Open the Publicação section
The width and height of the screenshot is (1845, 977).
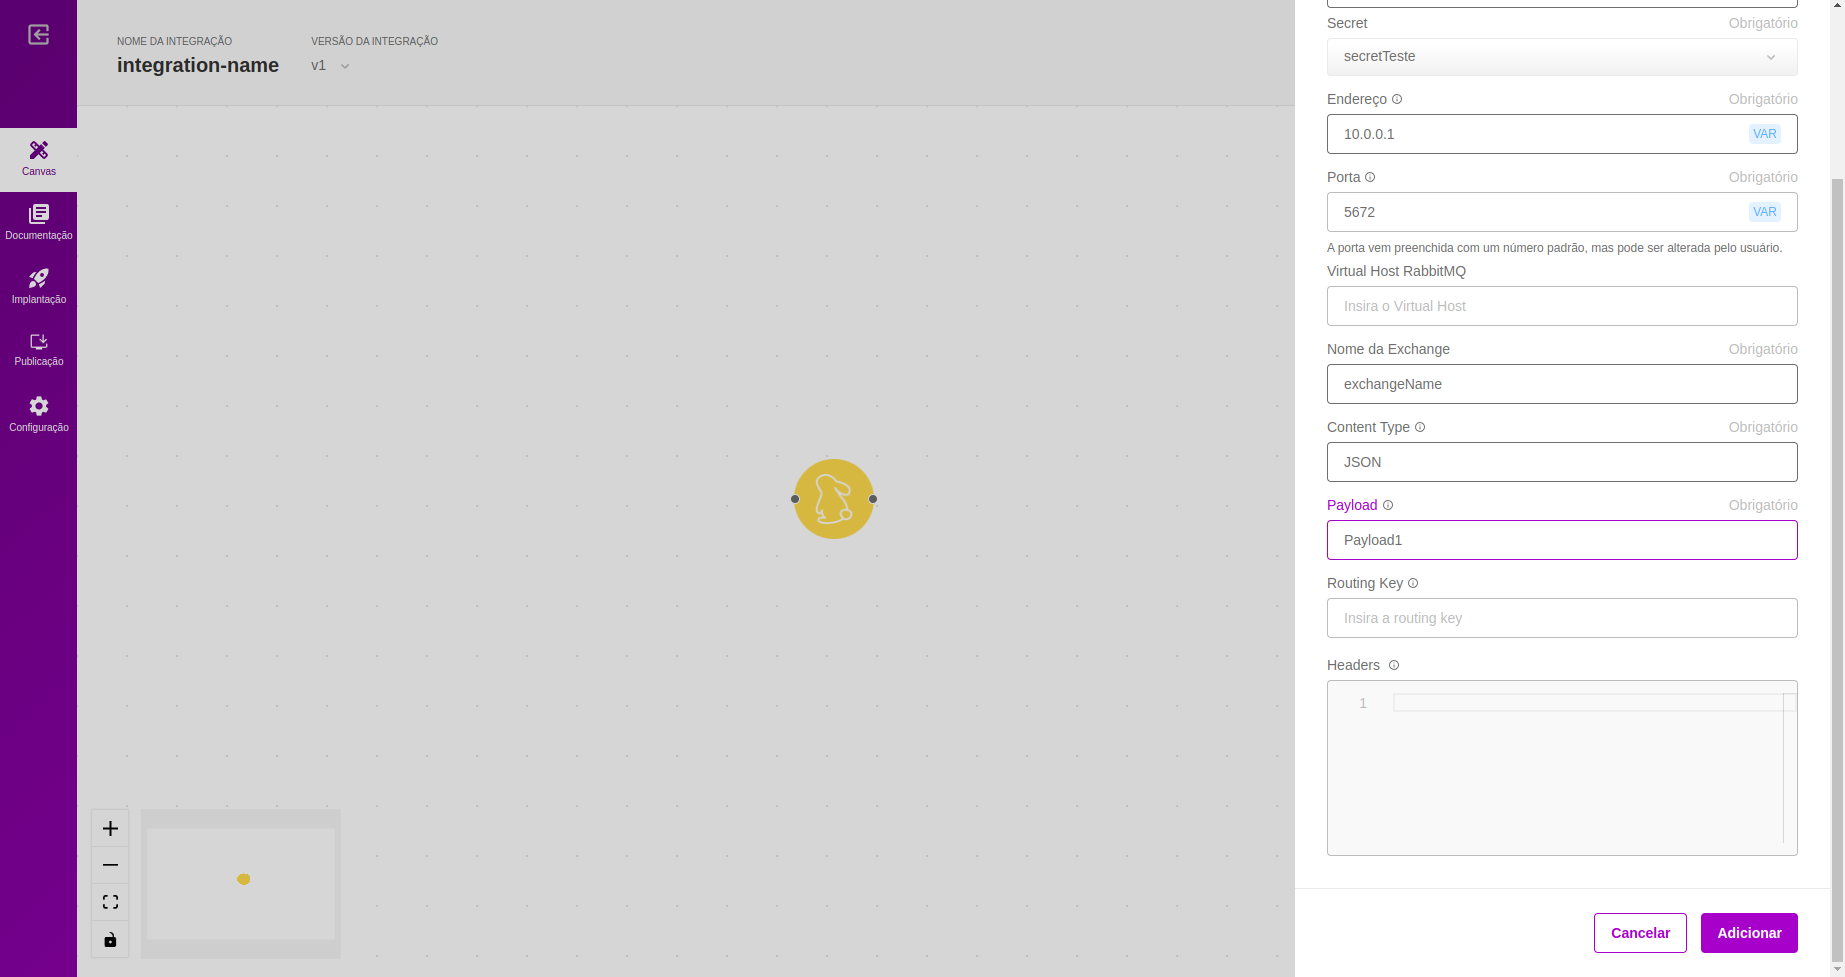[x=38, y=350]
